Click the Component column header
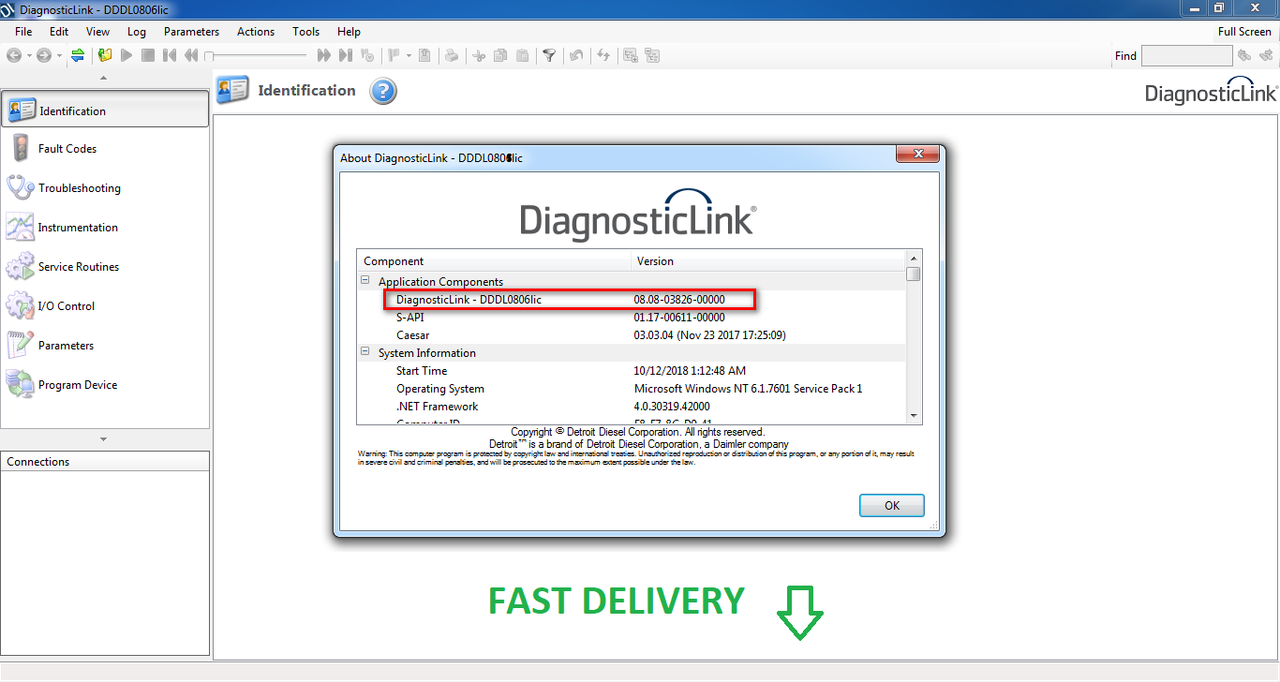The width and height of the screenshot is (1280, 682). tap(495, 261)
